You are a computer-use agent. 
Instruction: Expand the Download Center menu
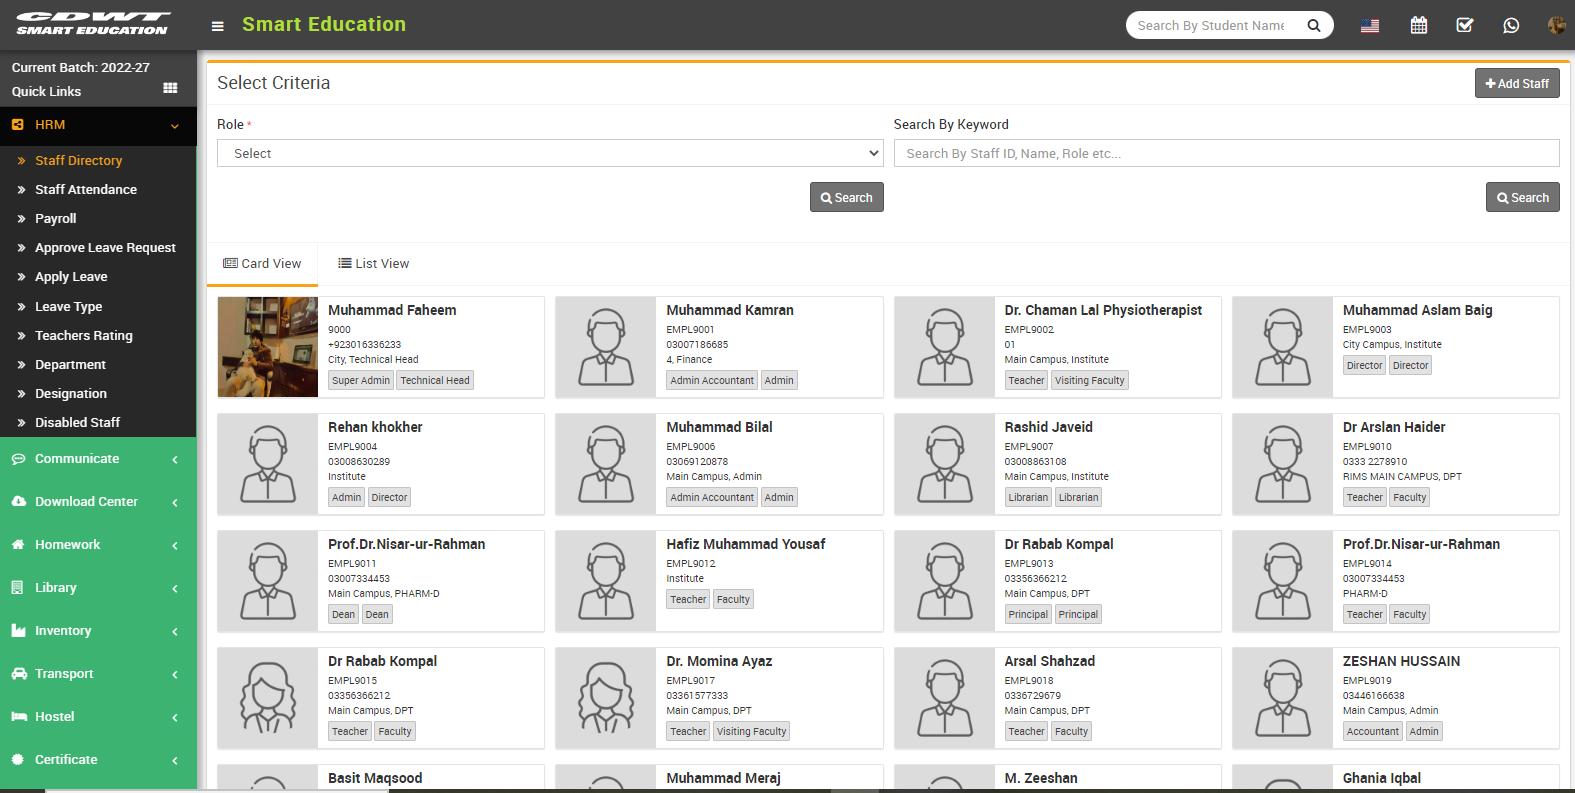click(x=98, y=502)
